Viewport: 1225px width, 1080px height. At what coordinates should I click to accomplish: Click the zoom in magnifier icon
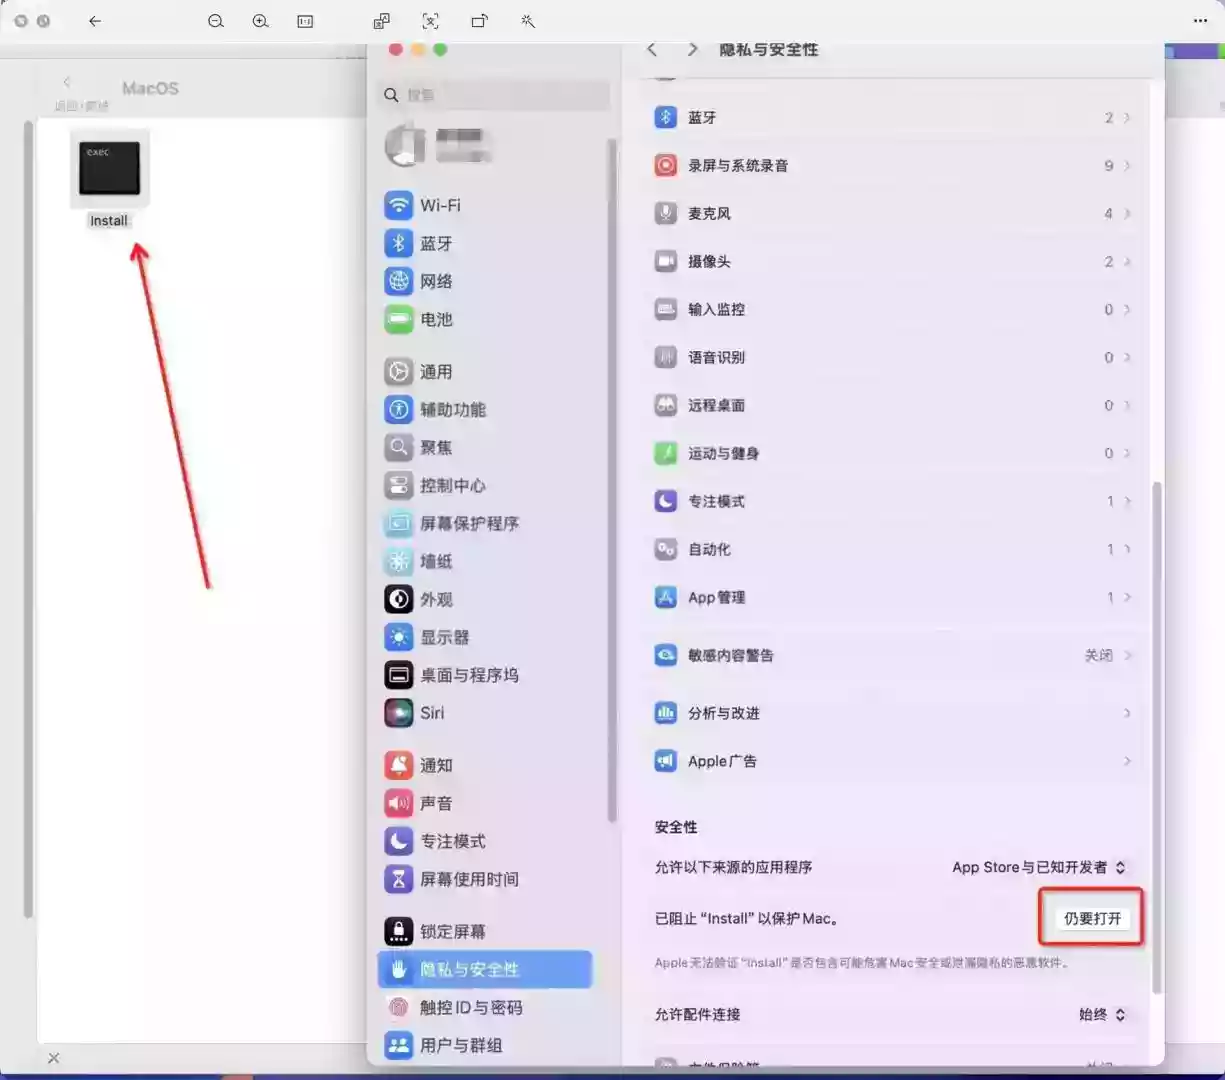pos(260,20)
